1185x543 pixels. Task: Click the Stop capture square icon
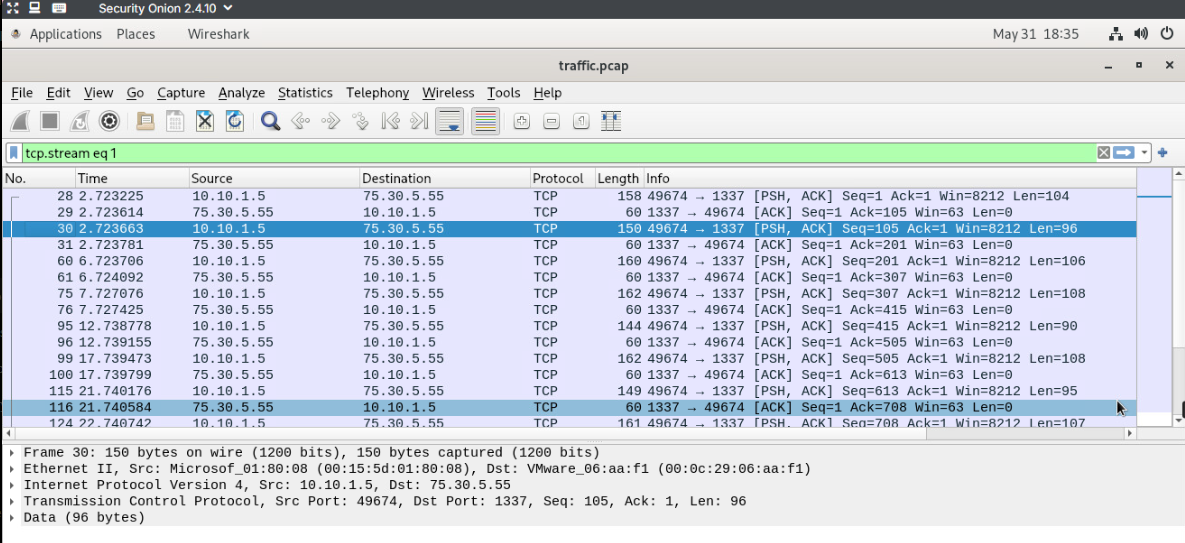tap(50, 121)
